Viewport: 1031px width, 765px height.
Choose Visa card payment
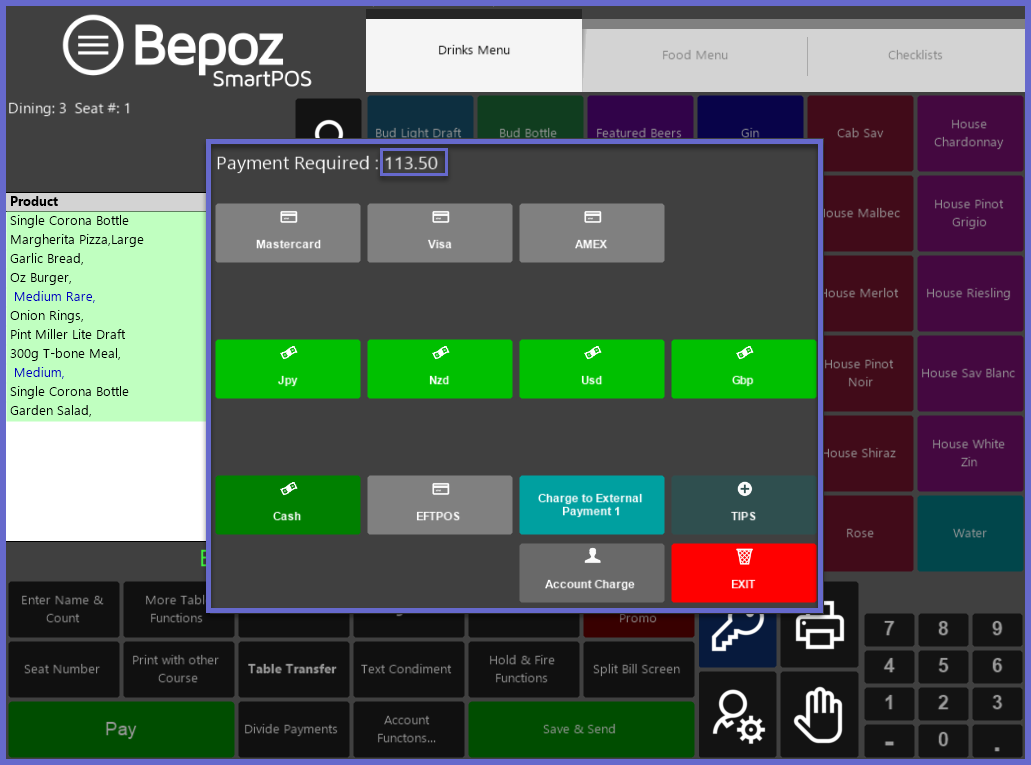pos(440,233)
